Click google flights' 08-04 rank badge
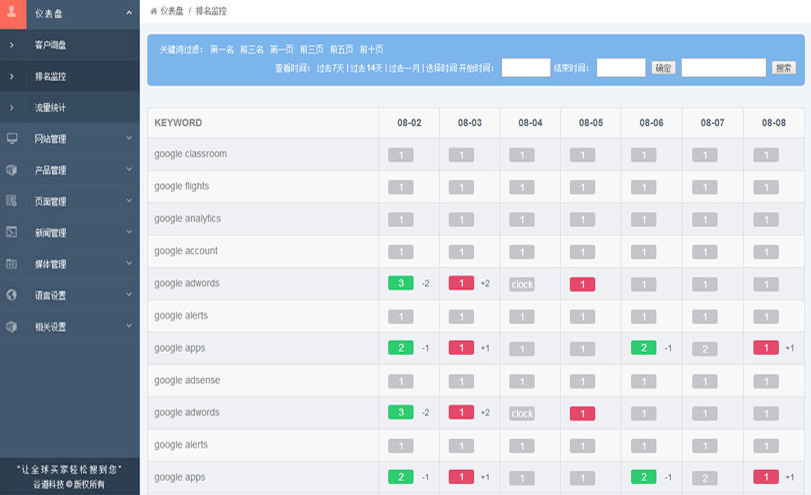811x495 pixels. coord(522,187)
